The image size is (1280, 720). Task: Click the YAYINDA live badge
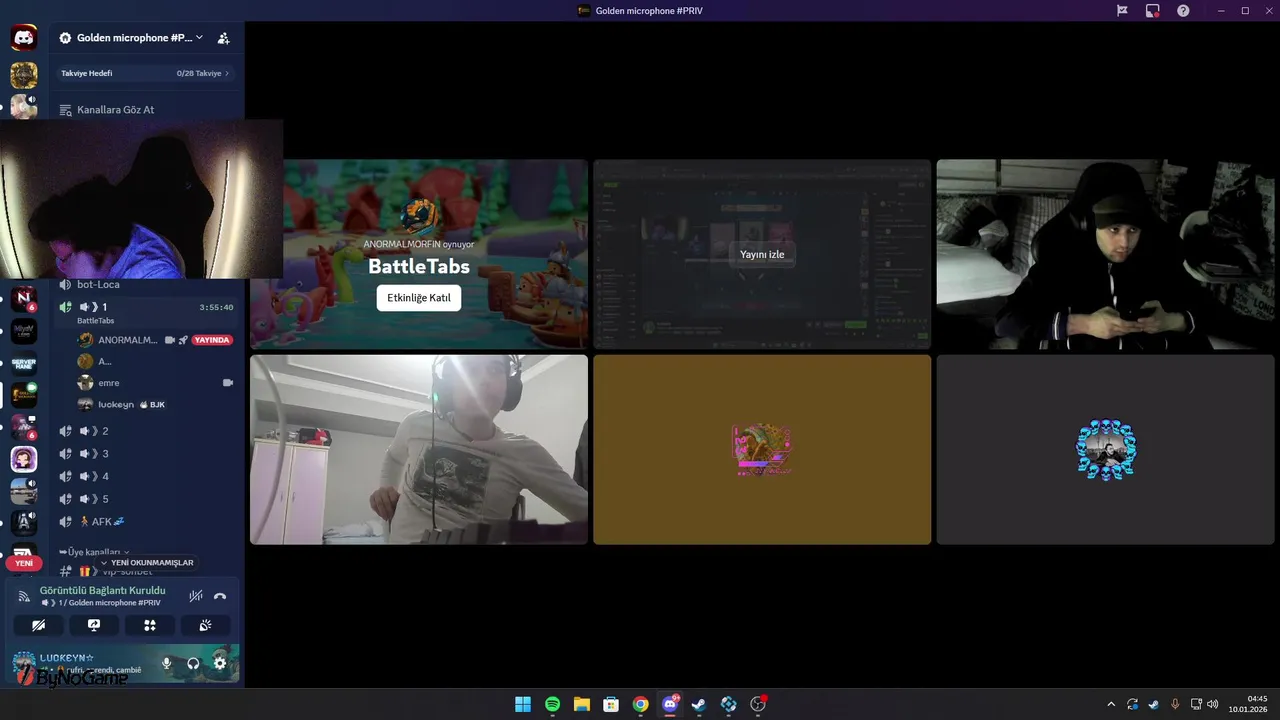point(212,340)
